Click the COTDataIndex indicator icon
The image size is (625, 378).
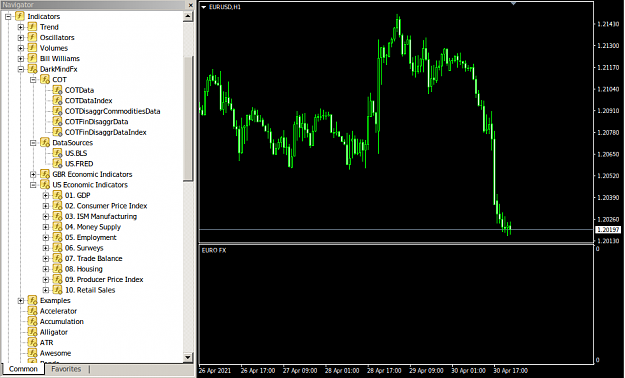57,100
